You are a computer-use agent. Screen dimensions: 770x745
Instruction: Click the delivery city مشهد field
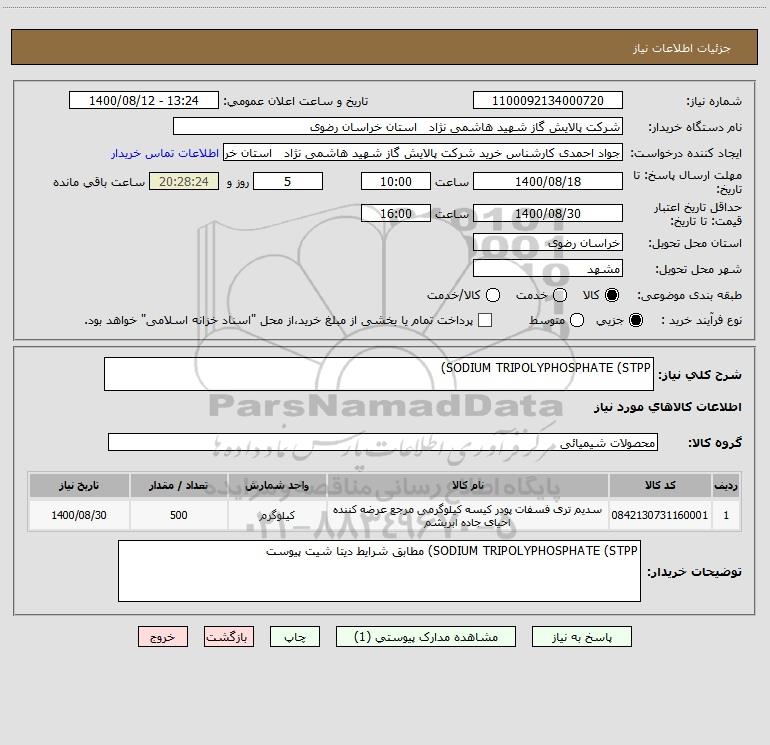pyautogui.click(x=548, y=269)
